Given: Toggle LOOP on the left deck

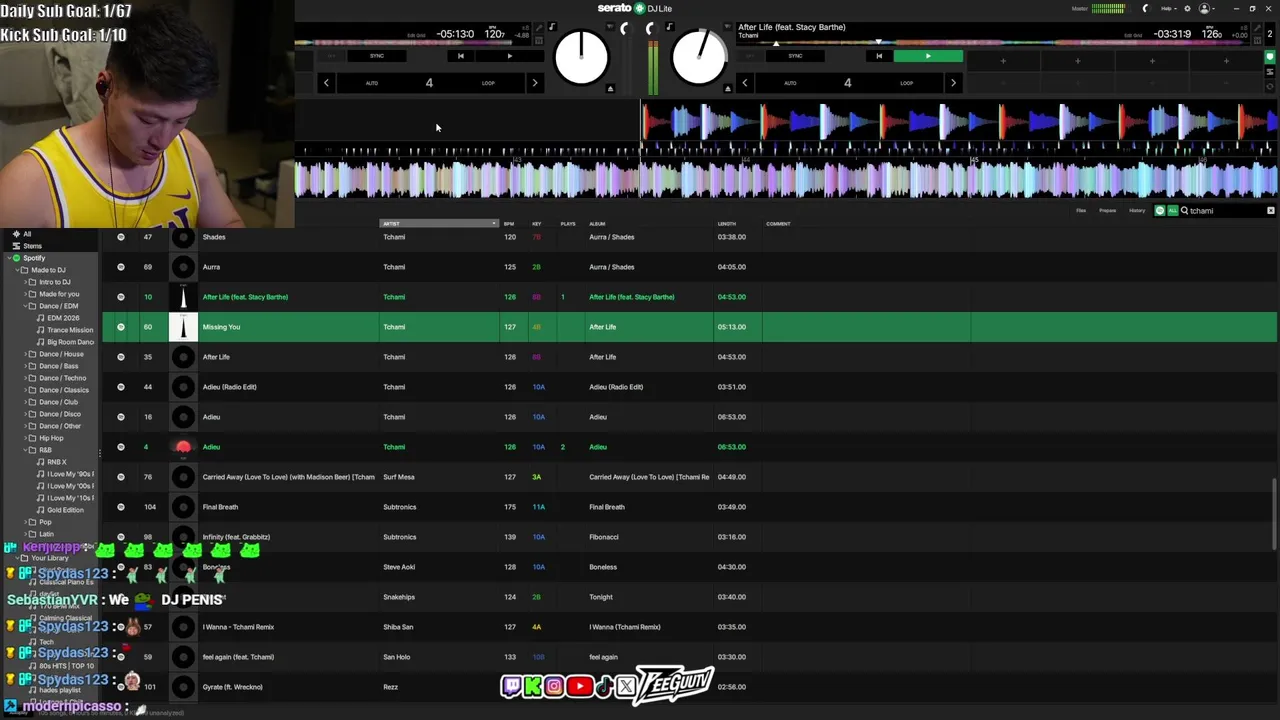Looking at the screenshot, I should (488, 83).
